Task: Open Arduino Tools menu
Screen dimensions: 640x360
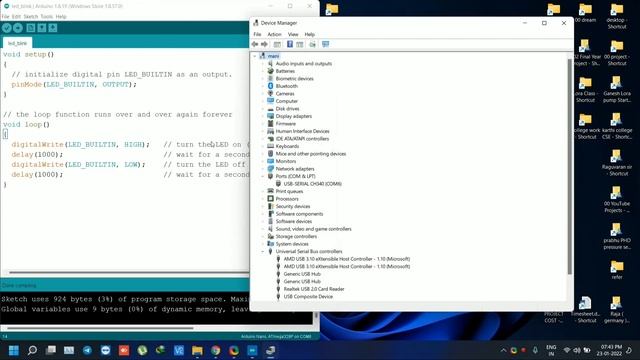Action: 47,17
